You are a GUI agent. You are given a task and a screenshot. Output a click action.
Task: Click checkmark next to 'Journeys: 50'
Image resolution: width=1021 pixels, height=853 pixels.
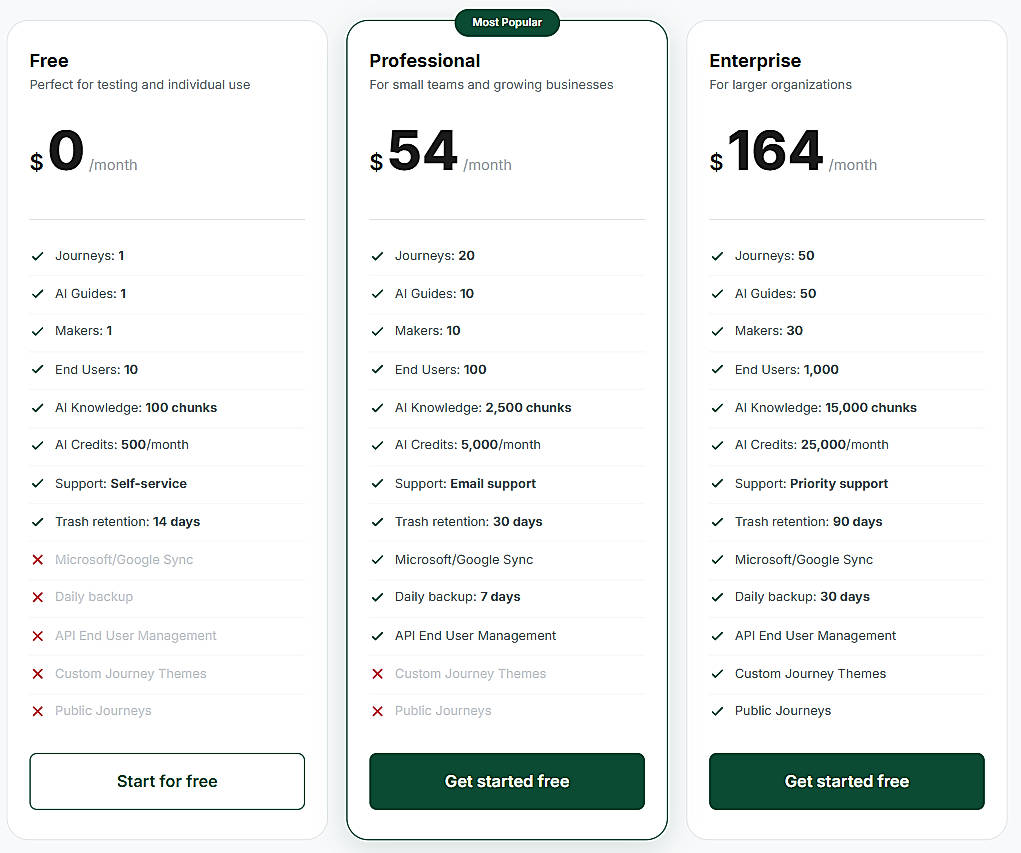click(718, 256)
